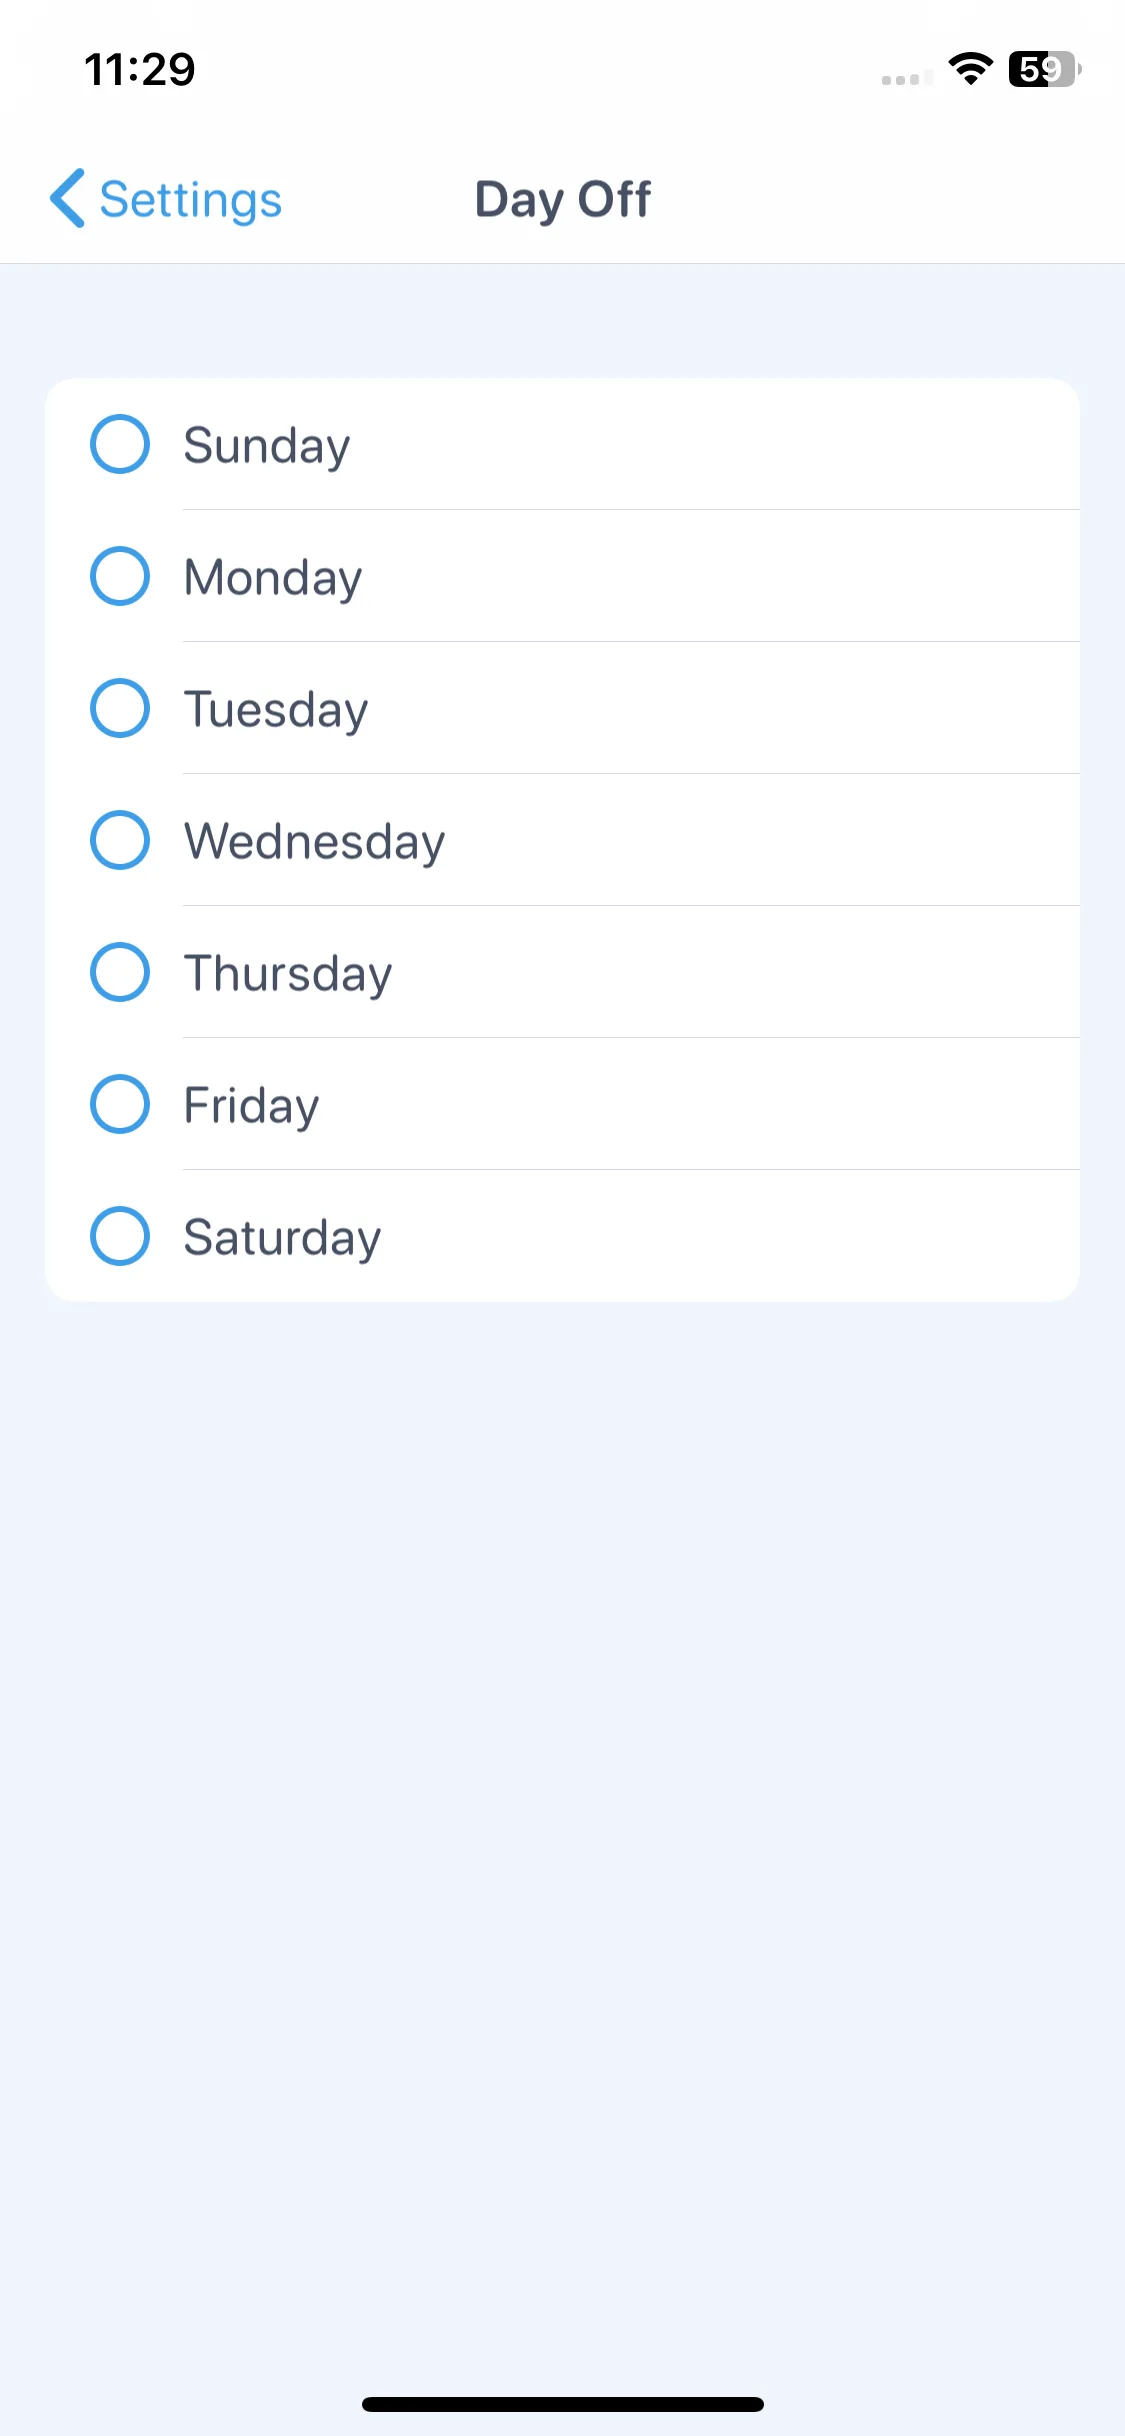Tap the Sunday row label

click(x=267, y=446)
